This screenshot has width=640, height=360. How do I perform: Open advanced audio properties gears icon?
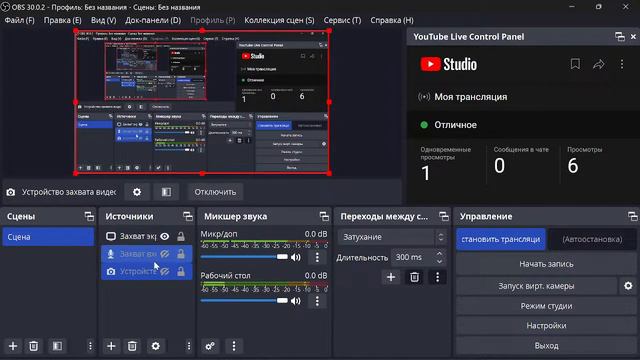[210, 346]
